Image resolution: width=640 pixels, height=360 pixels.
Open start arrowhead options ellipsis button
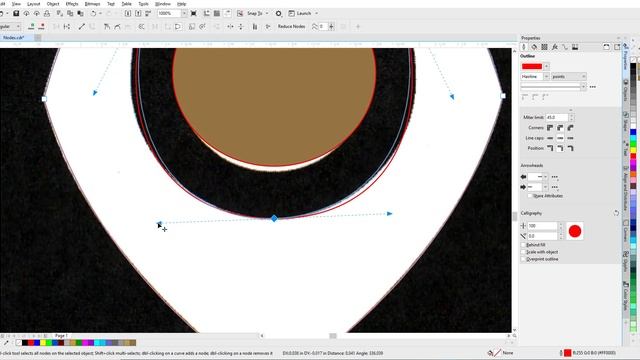[x=555, y=177]
